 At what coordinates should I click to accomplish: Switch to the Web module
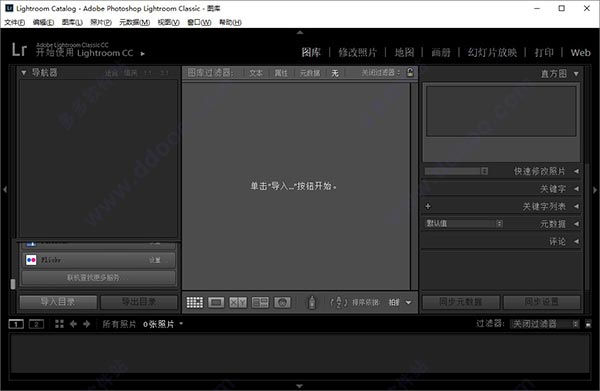coord(580,52)
